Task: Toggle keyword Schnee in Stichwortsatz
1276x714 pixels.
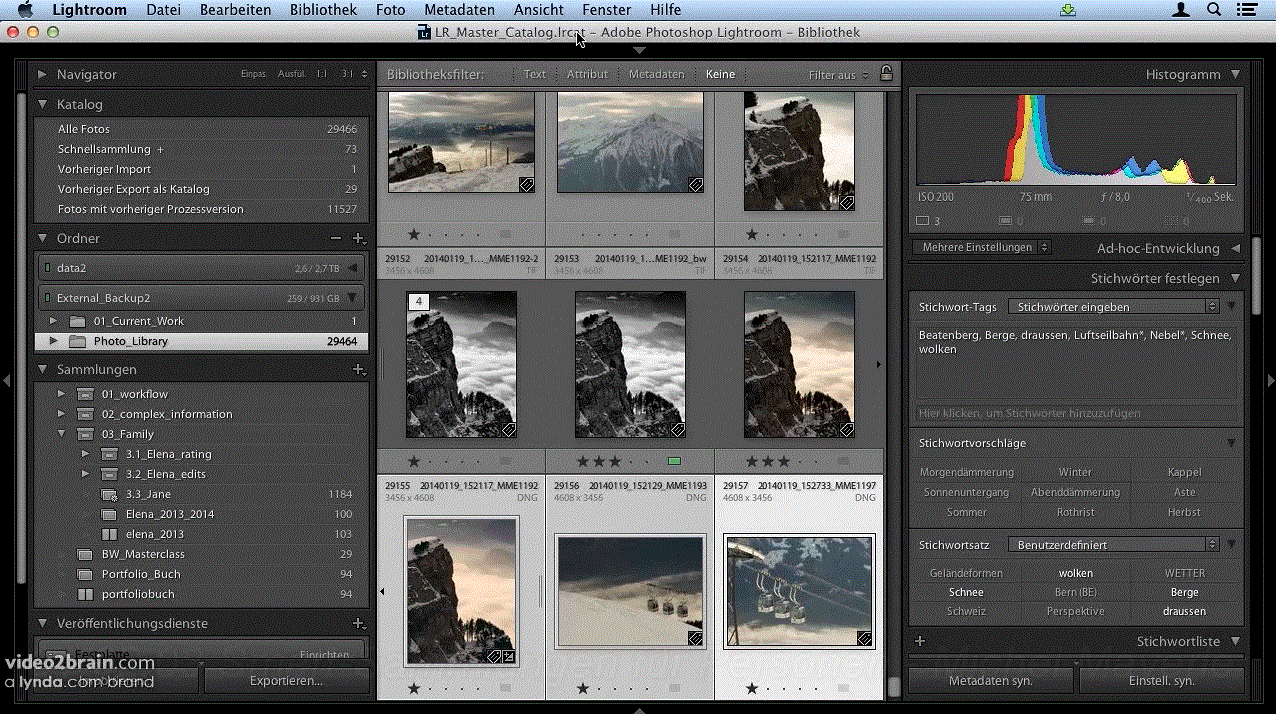Action: tap(966, 592)
